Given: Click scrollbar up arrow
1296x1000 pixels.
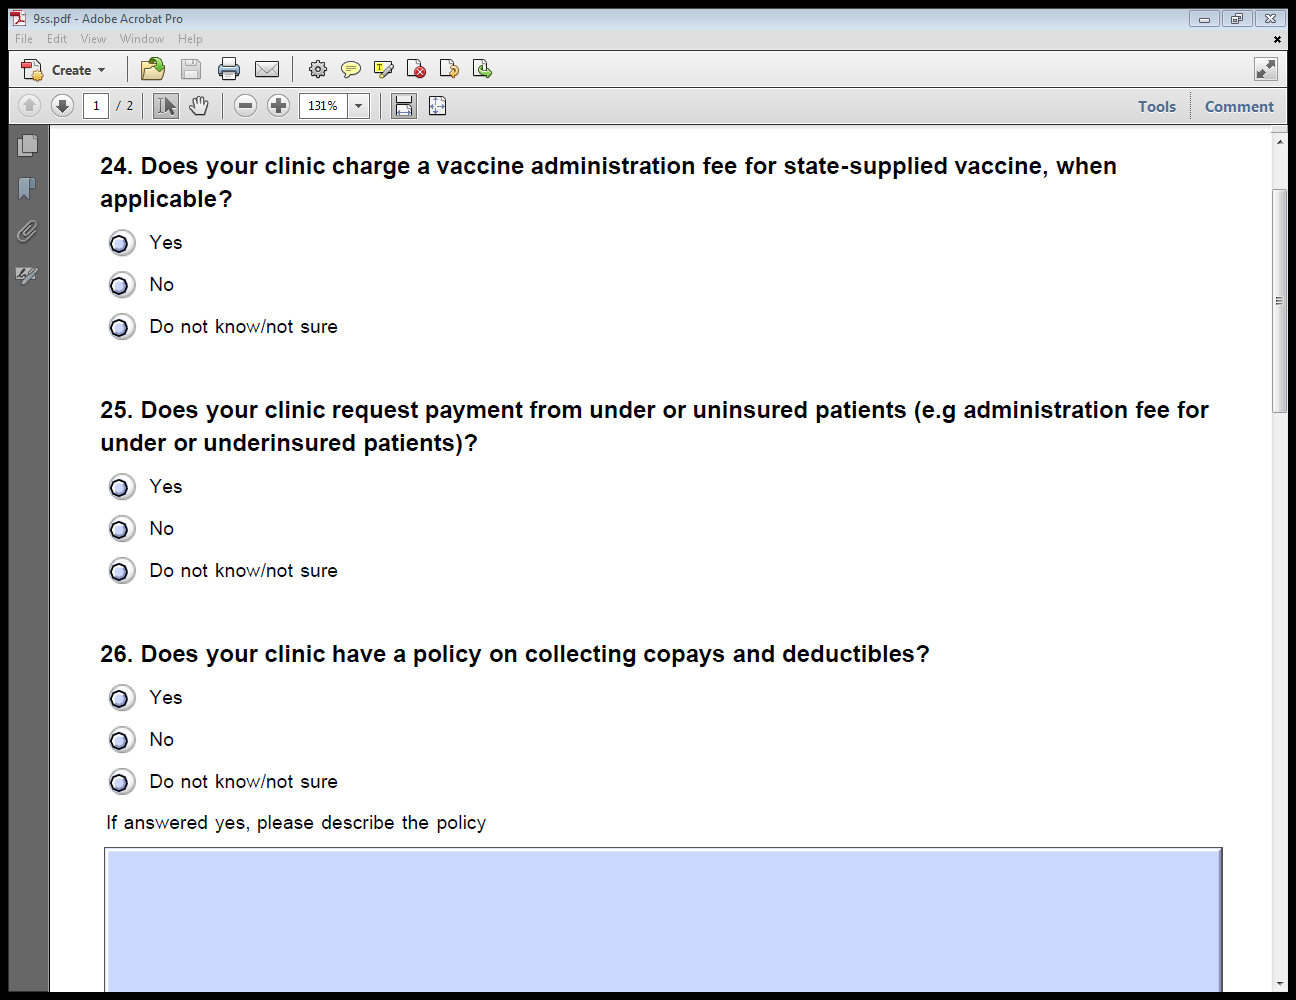Looking at the screenshot, I should click(x=1279, y=141).
